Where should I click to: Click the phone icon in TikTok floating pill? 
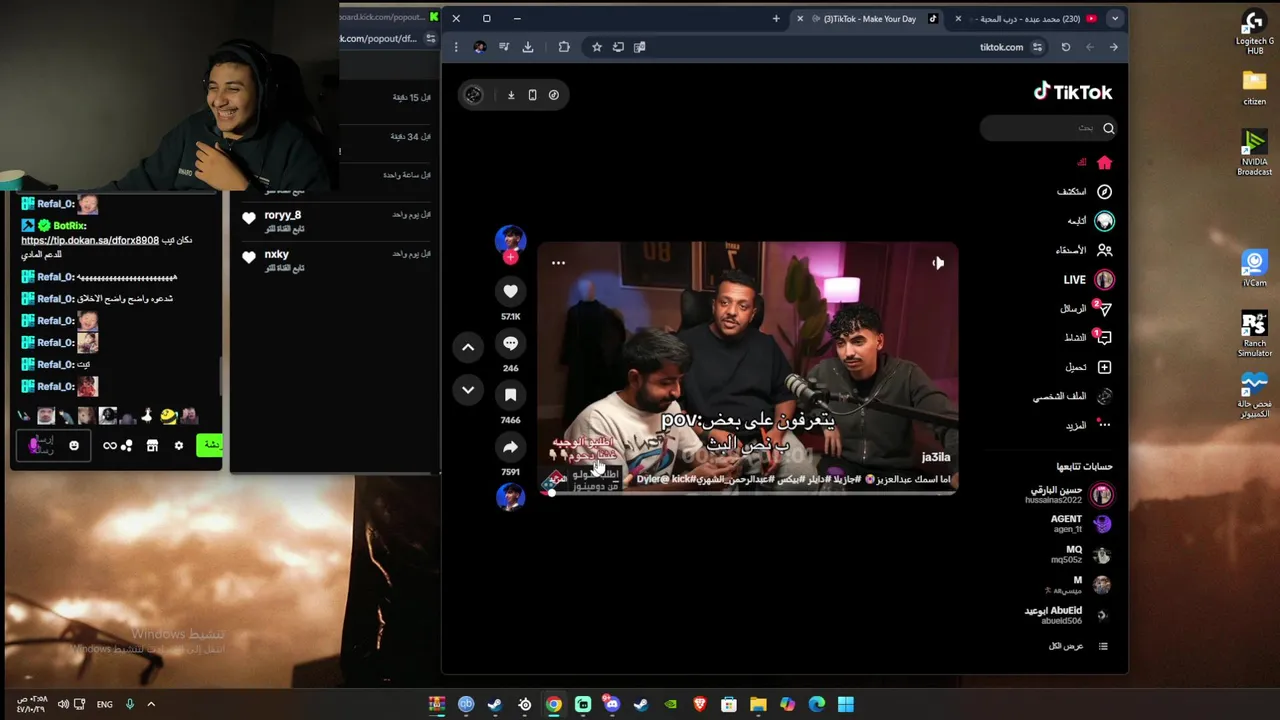[x=532, y=95]
